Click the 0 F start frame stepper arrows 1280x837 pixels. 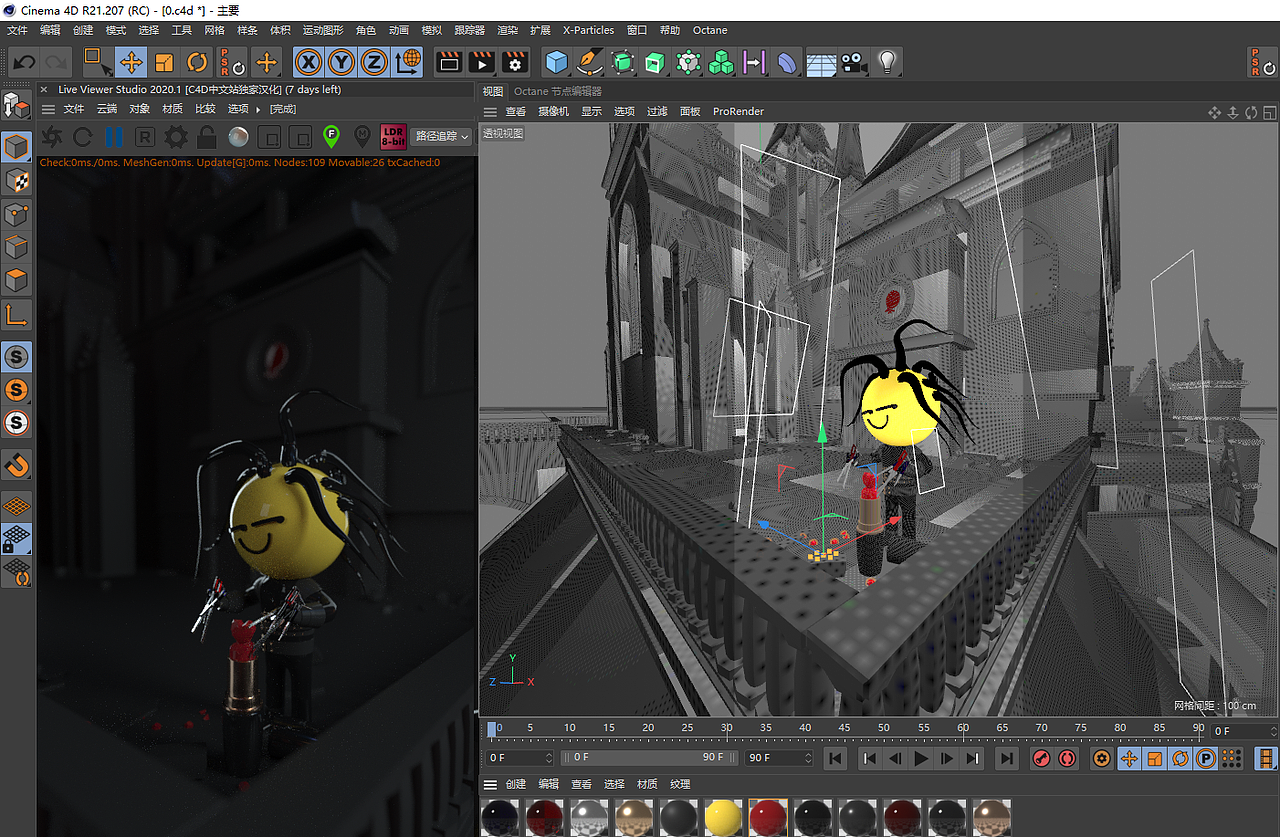tap(548, 758)
